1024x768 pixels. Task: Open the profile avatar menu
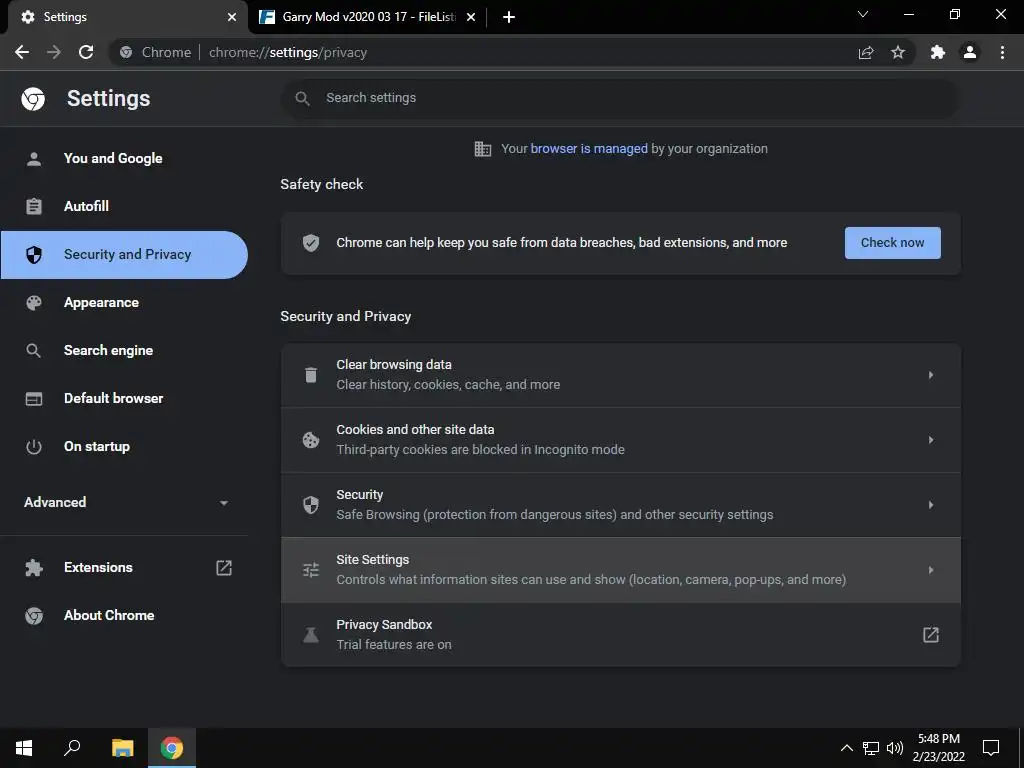tap(970, 52)
